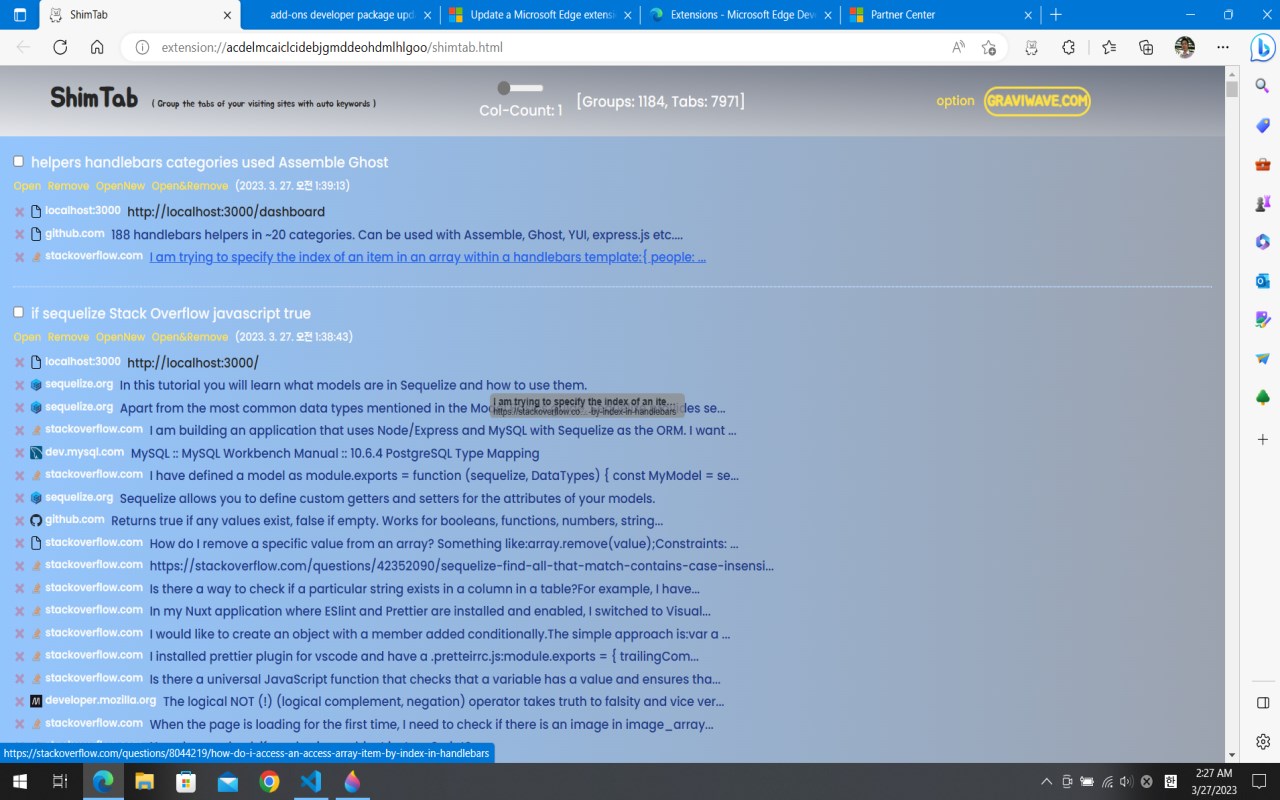Open Favorites star list icon
Image resolution: width=1280 pixels, height=800 pixels.
(x=1108, y=47)
